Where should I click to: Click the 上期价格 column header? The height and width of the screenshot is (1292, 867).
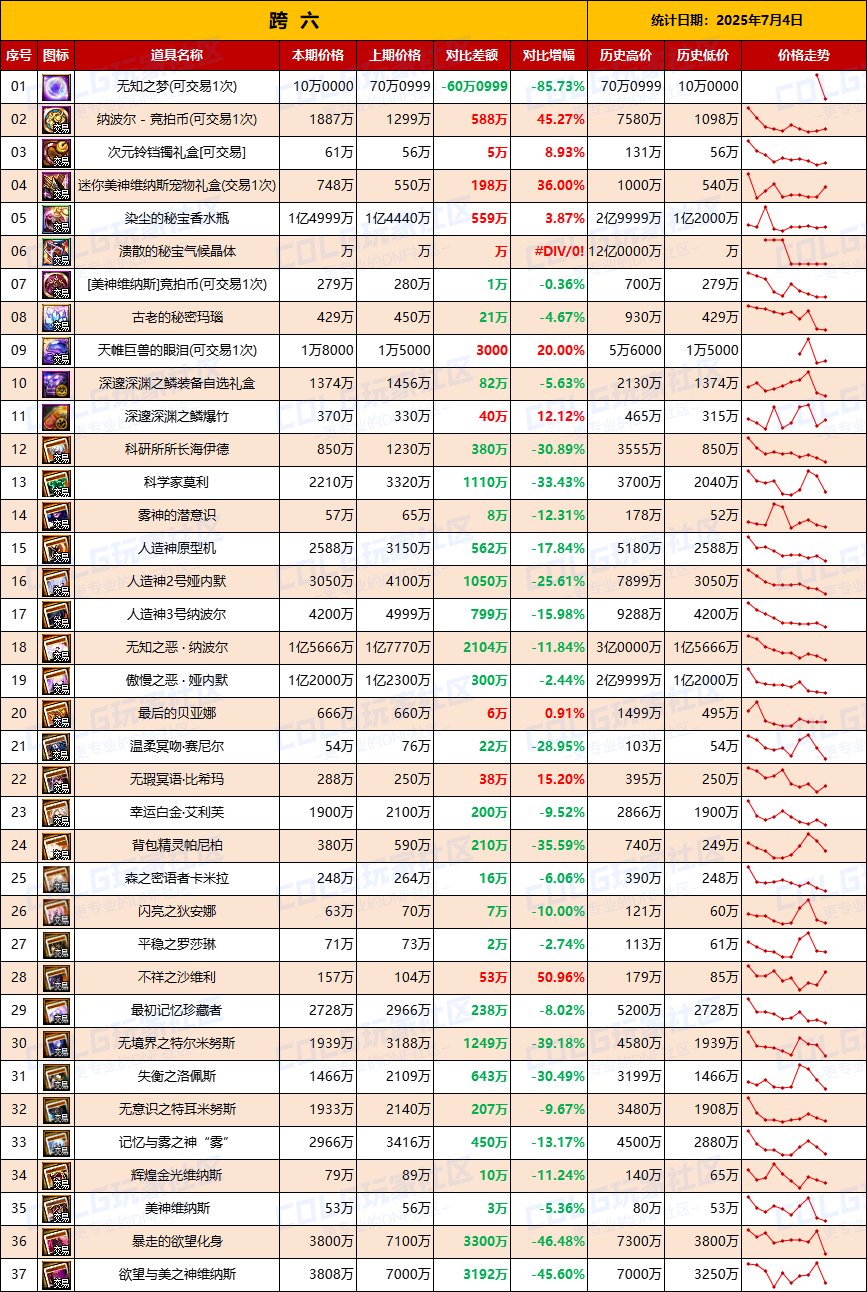(x=395, y=55)
